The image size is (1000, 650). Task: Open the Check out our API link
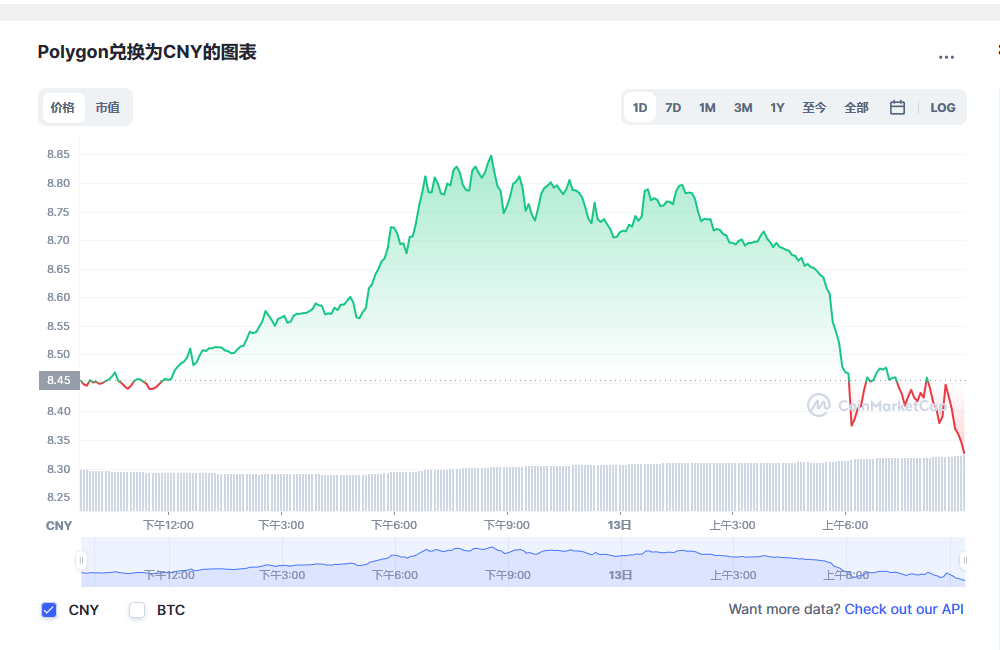click(x=904, y=609)
